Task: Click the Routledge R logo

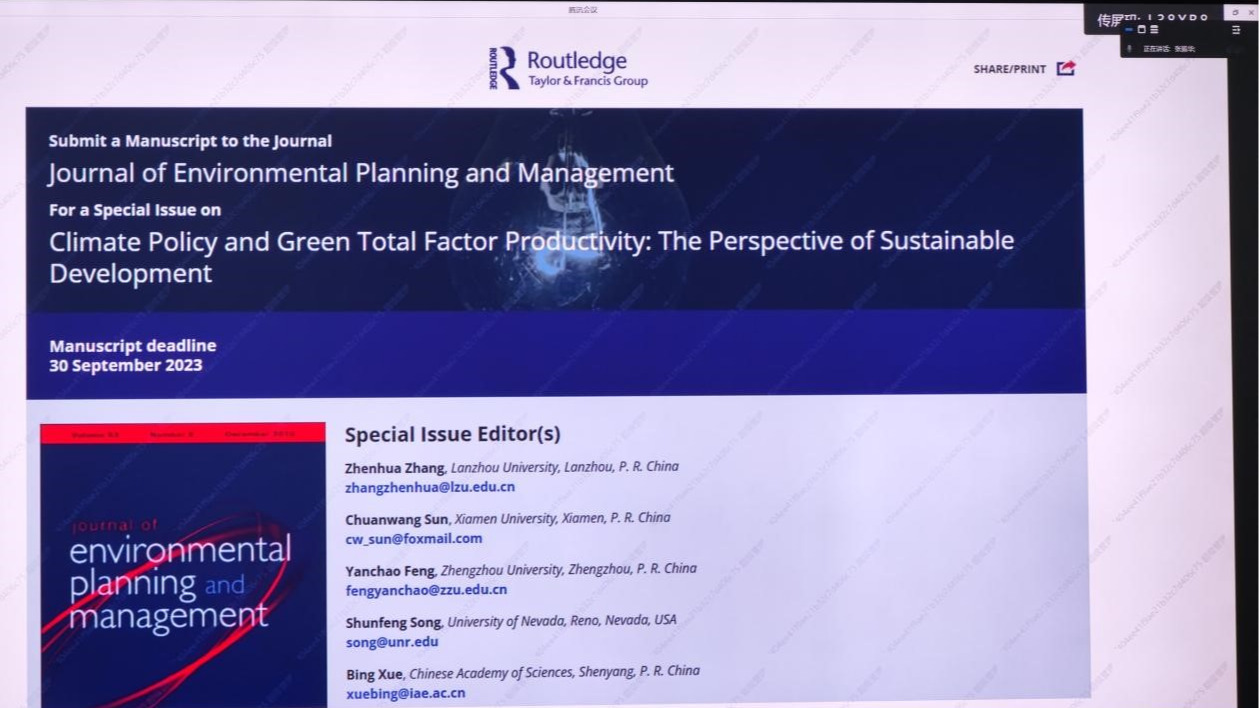Action: 505,68
